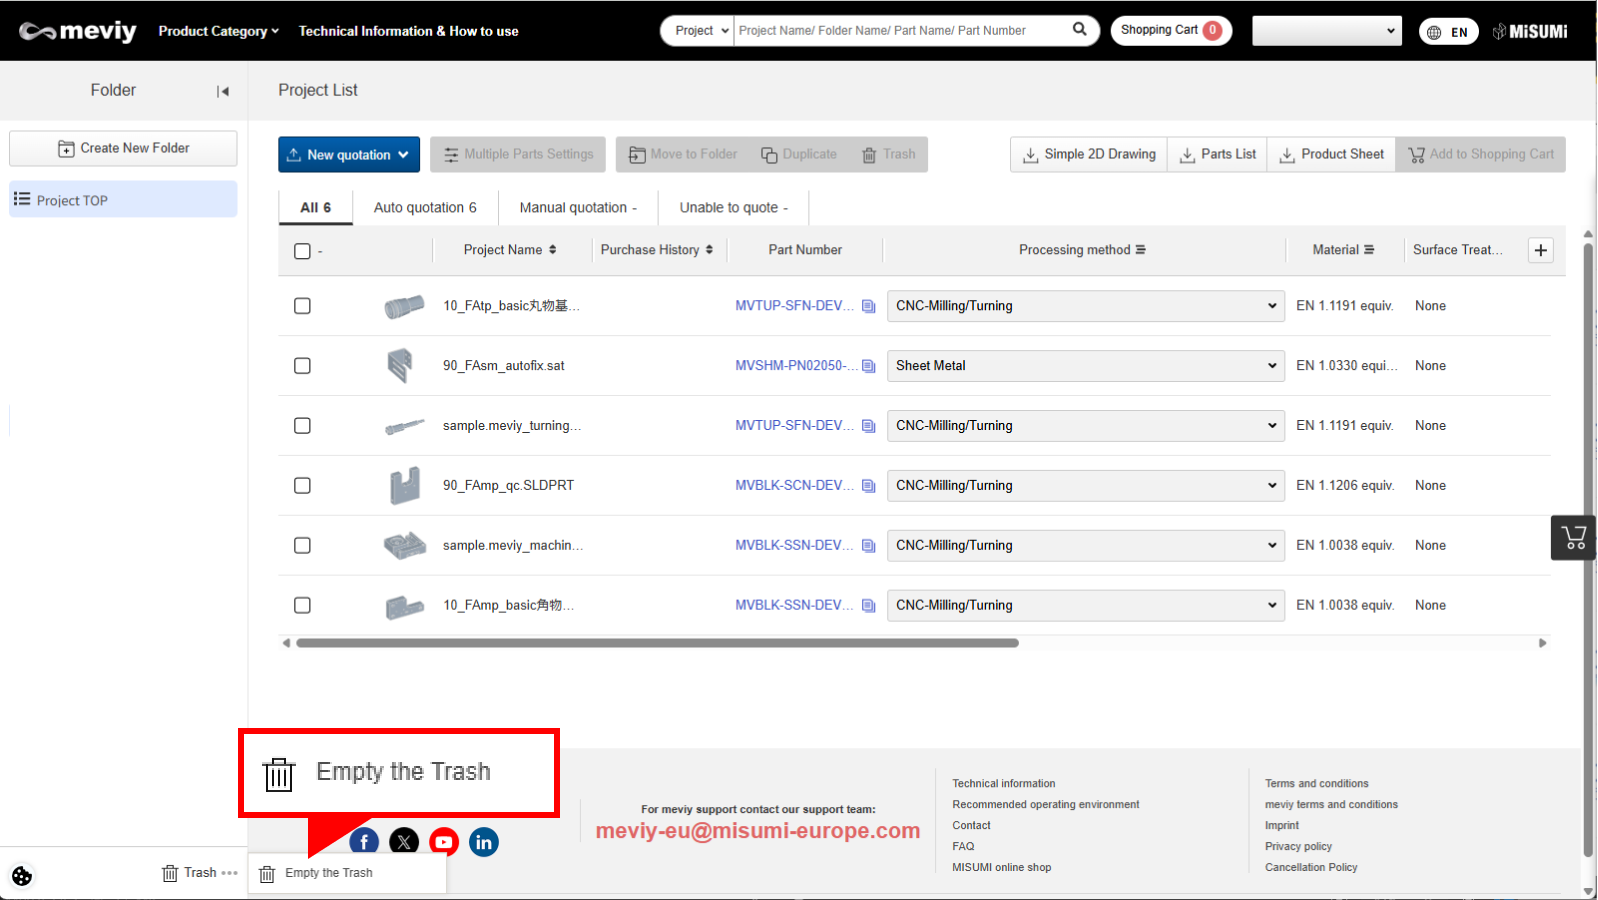Click the Create New Folder button
This screenshot has height=900, width=1598.
123,148
